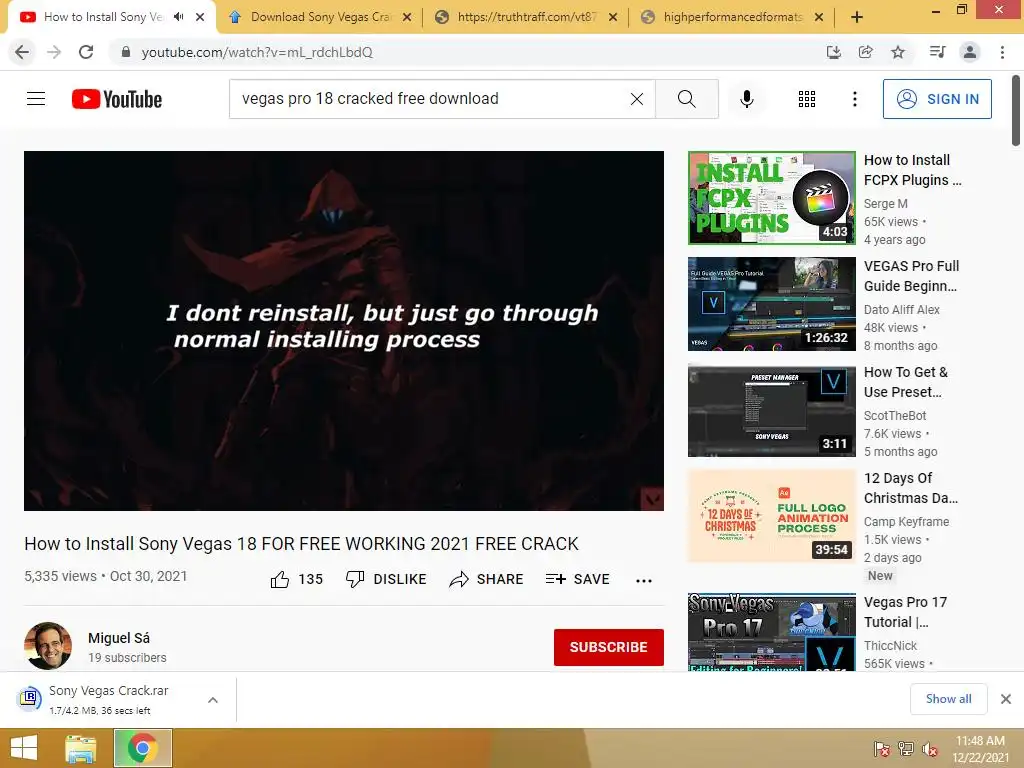1024x768 pixels.
Task: Bookmark this page with the star
Action: click(x=898, y=52)
